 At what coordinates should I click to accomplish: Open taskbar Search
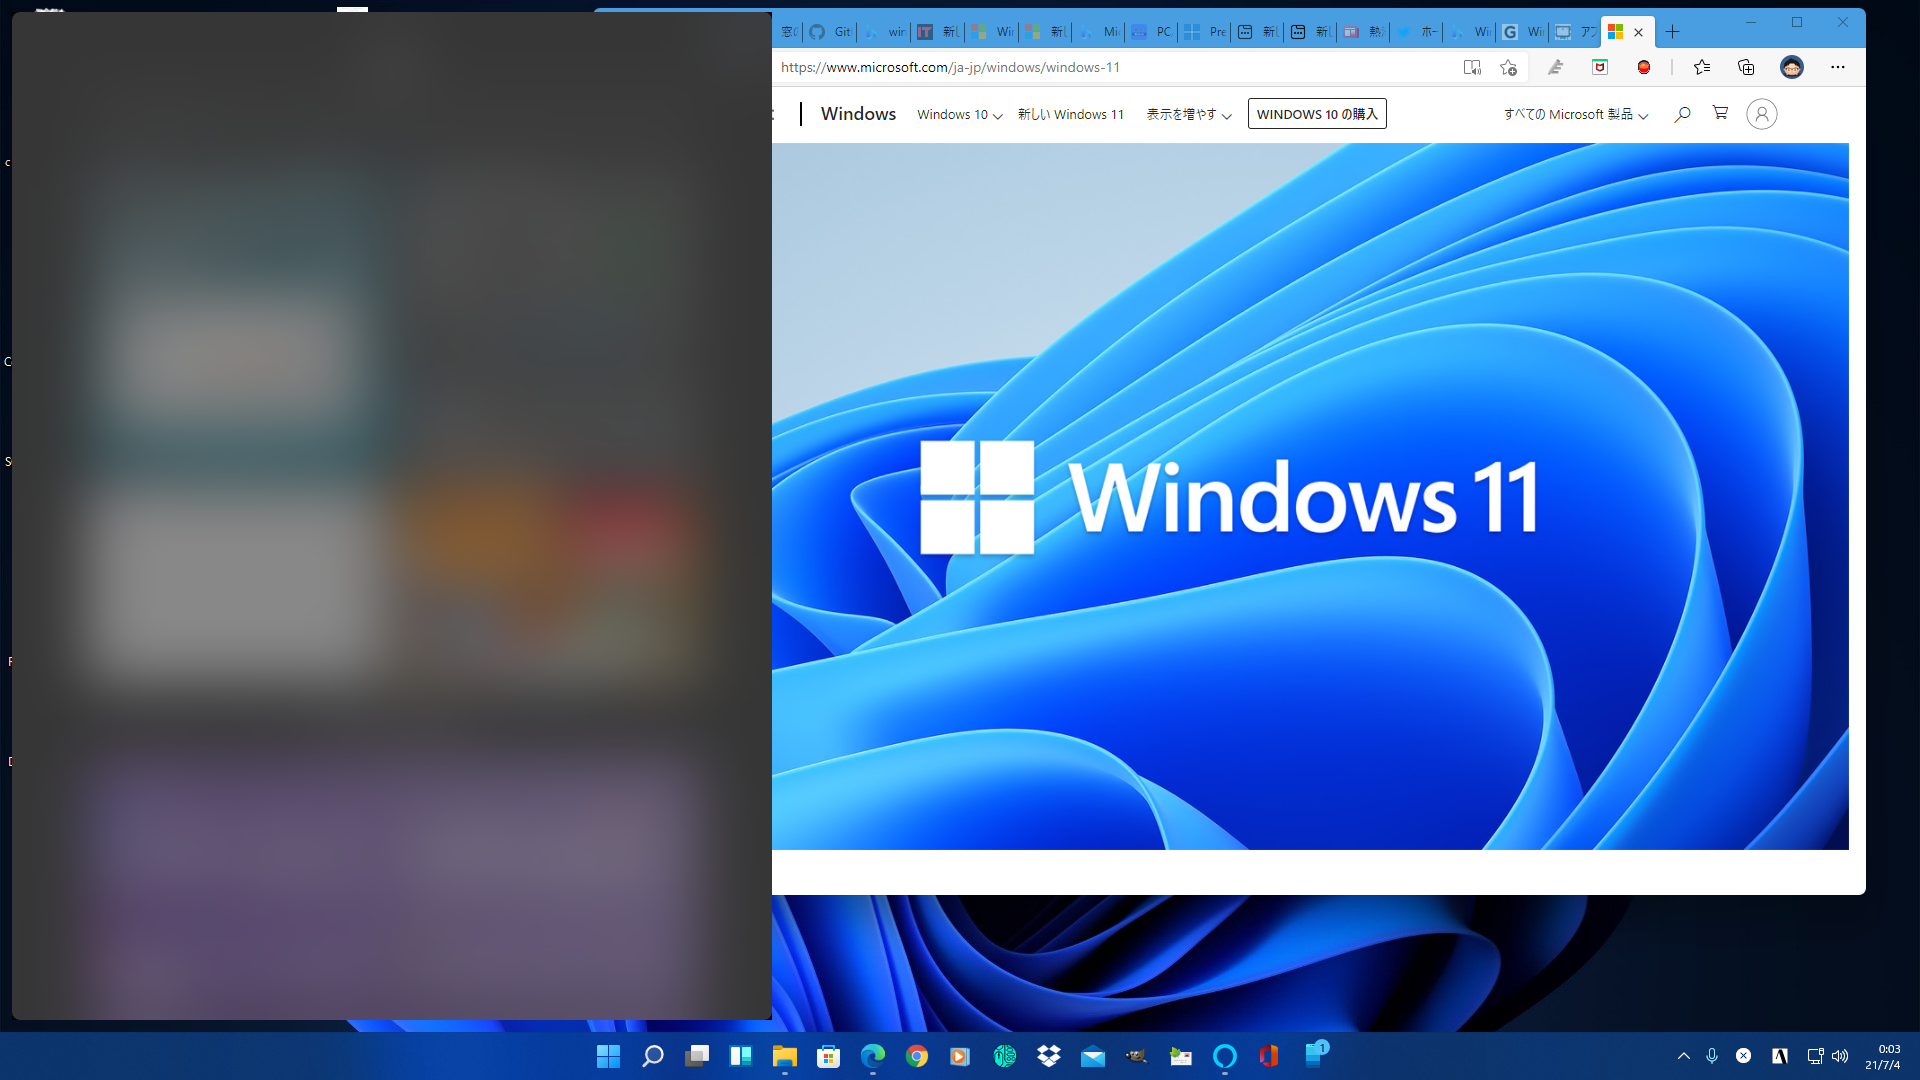click(652, 1056)
